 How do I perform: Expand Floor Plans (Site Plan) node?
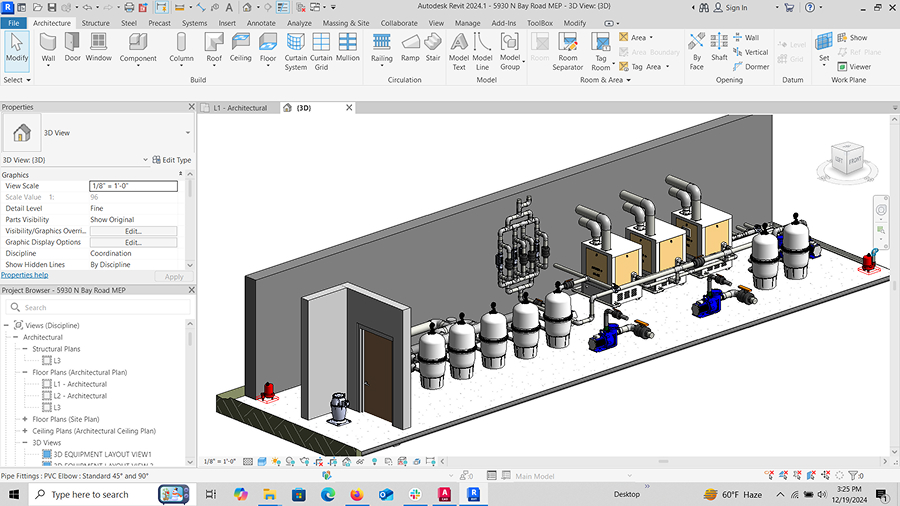[25, 419]
